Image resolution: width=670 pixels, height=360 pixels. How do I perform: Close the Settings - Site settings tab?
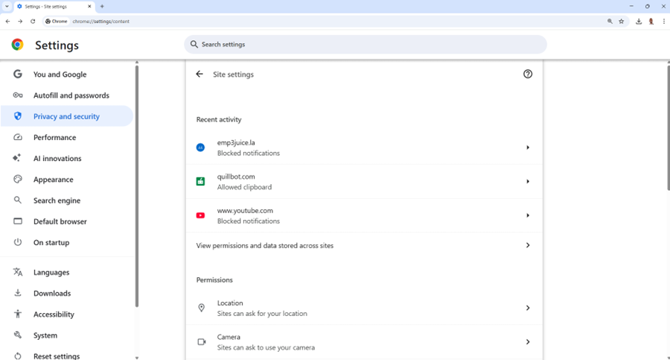(x=89, y=6)
